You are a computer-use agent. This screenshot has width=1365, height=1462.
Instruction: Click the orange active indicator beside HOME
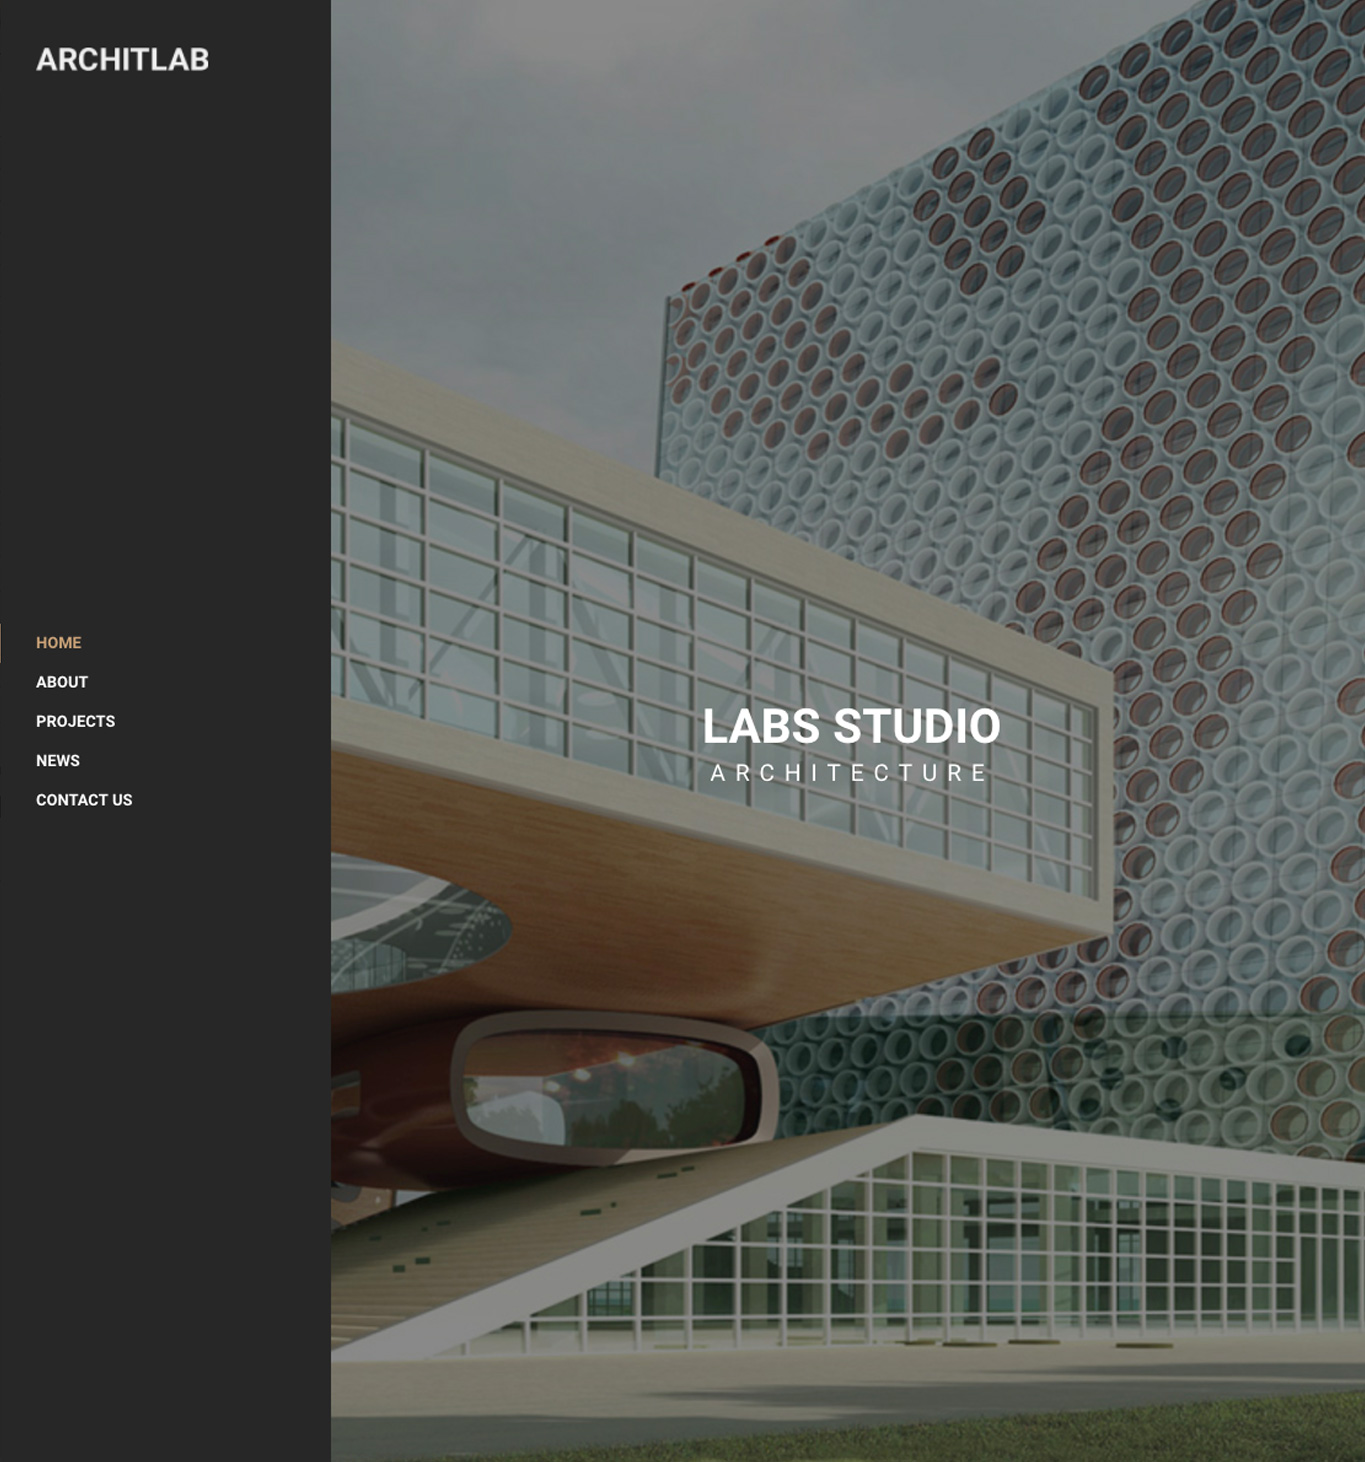click(1, 643)
